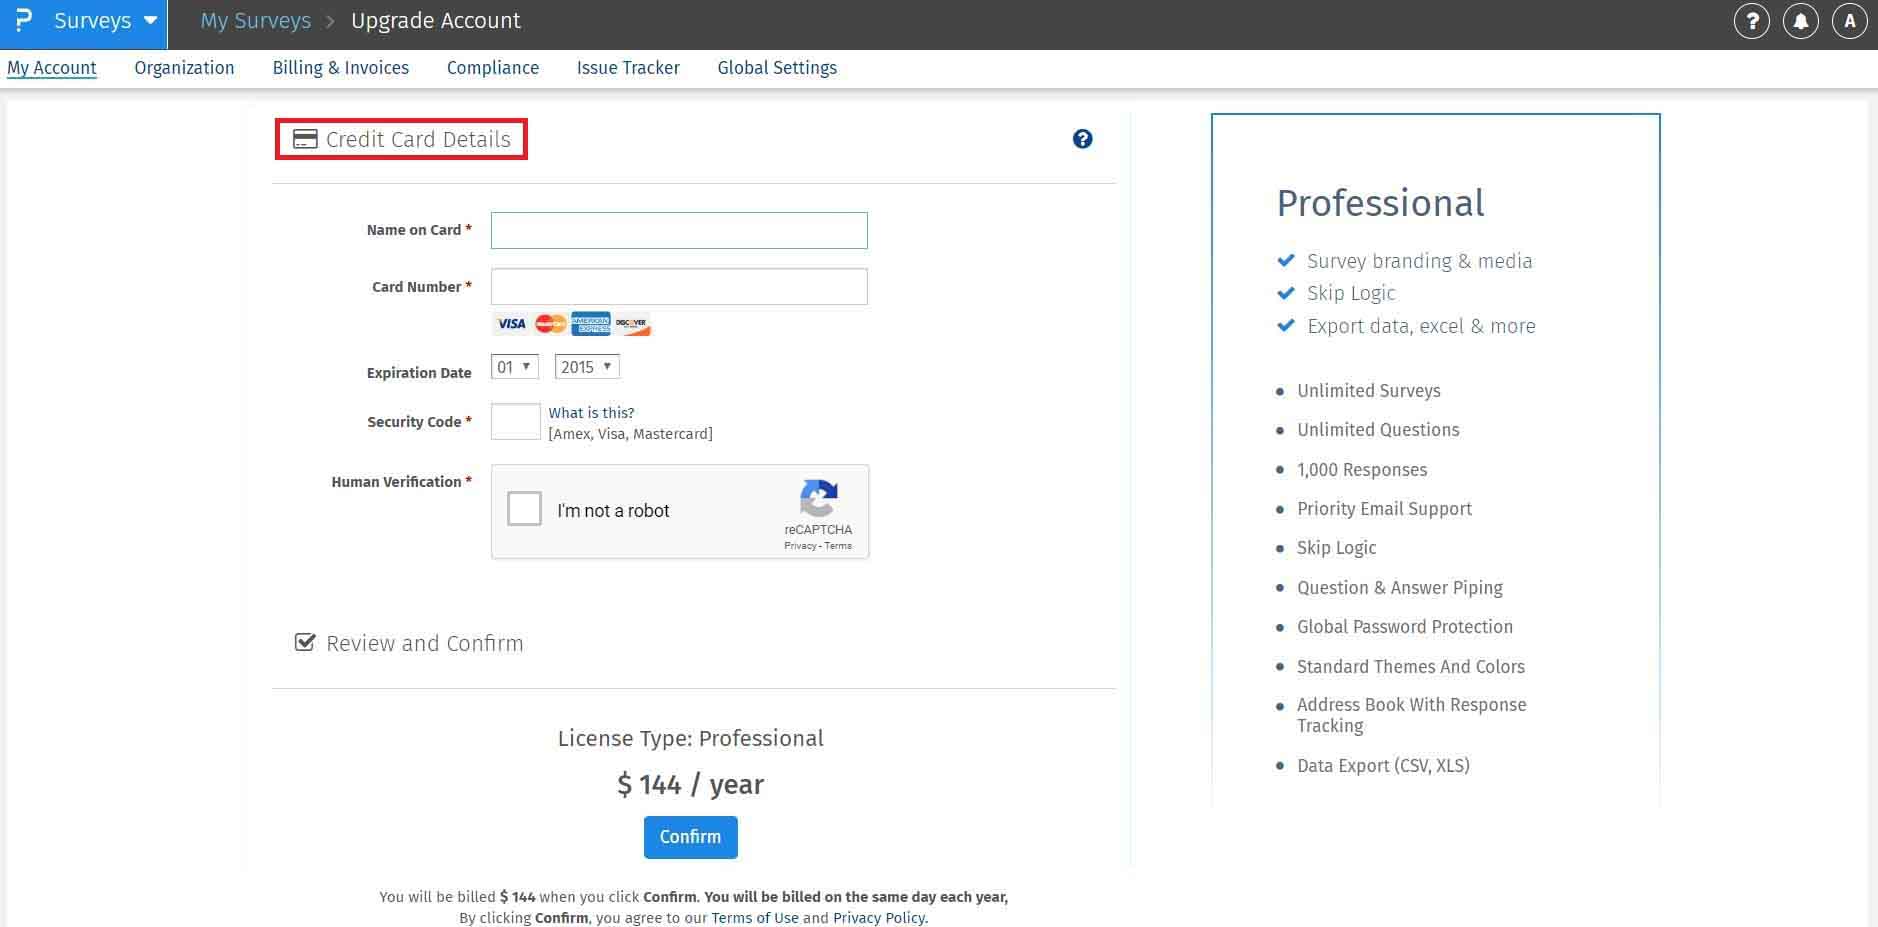Click Survey branding & media text

1420,261
